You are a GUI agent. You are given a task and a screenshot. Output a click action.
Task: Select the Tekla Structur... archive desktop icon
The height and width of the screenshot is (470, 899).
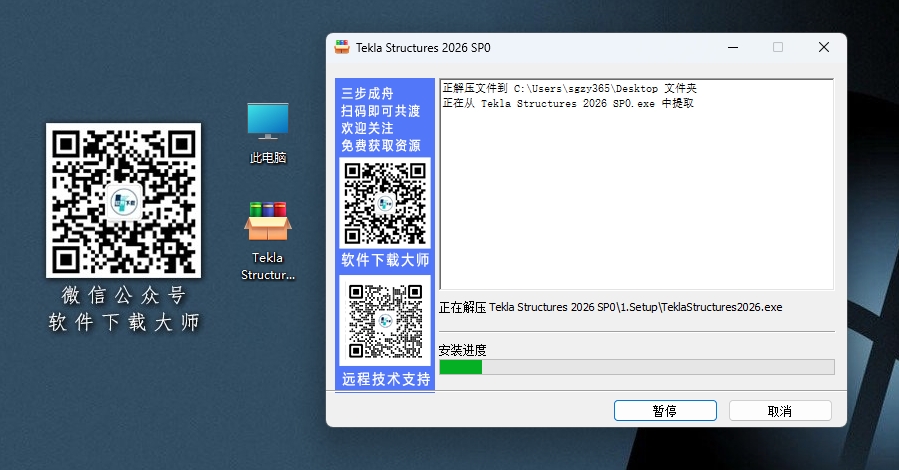coord(268,241)
